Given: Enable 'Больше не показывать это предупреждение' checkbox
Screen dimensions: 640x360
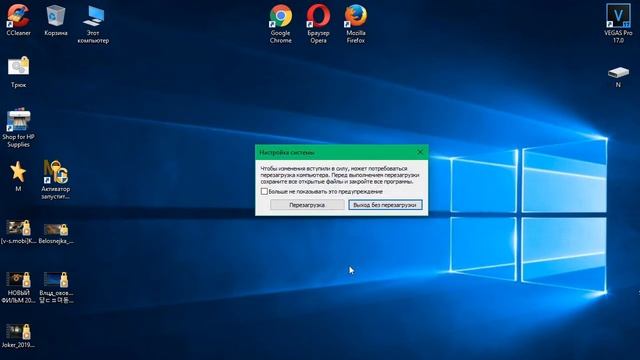Looking at the screenshot, I should (264, 191).
